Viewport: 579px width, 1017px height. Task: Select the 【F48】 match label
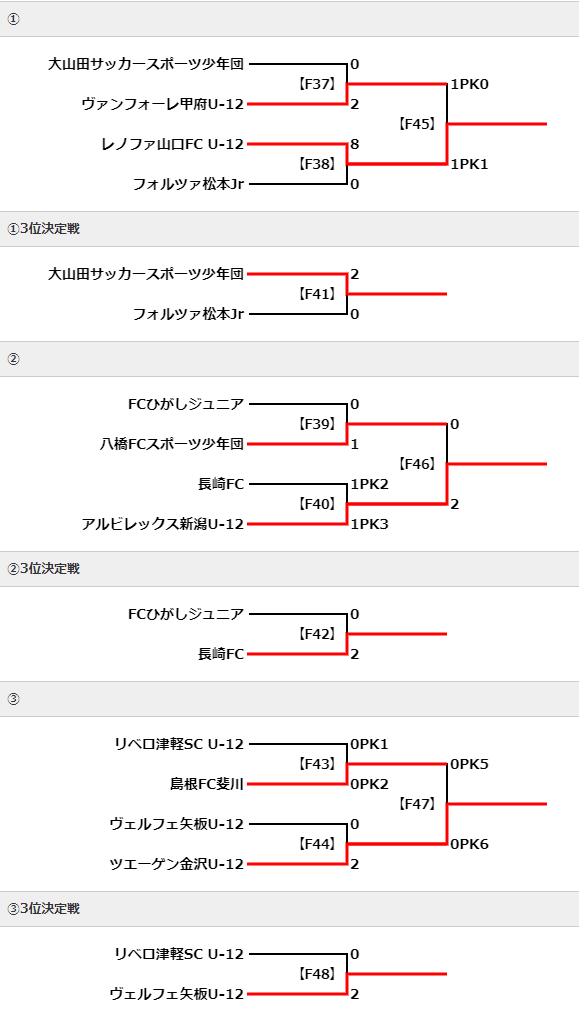point(317,974)
